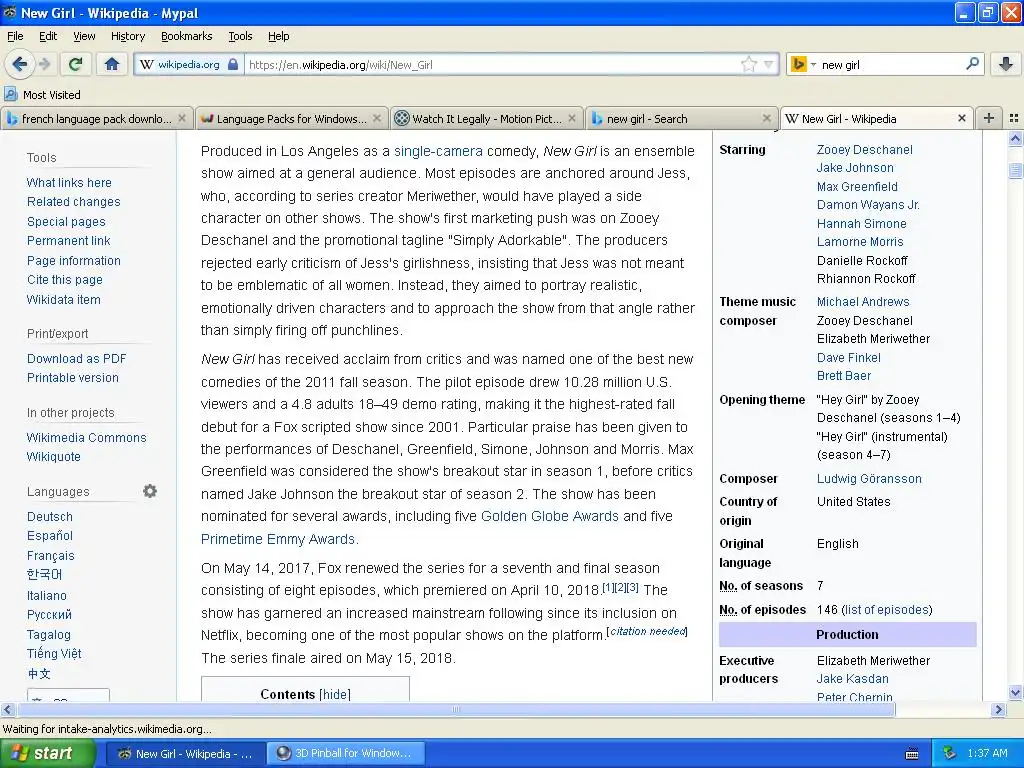Click the address bar URL field
This screenshot has height=768, width=1024.
pos(493,64)
